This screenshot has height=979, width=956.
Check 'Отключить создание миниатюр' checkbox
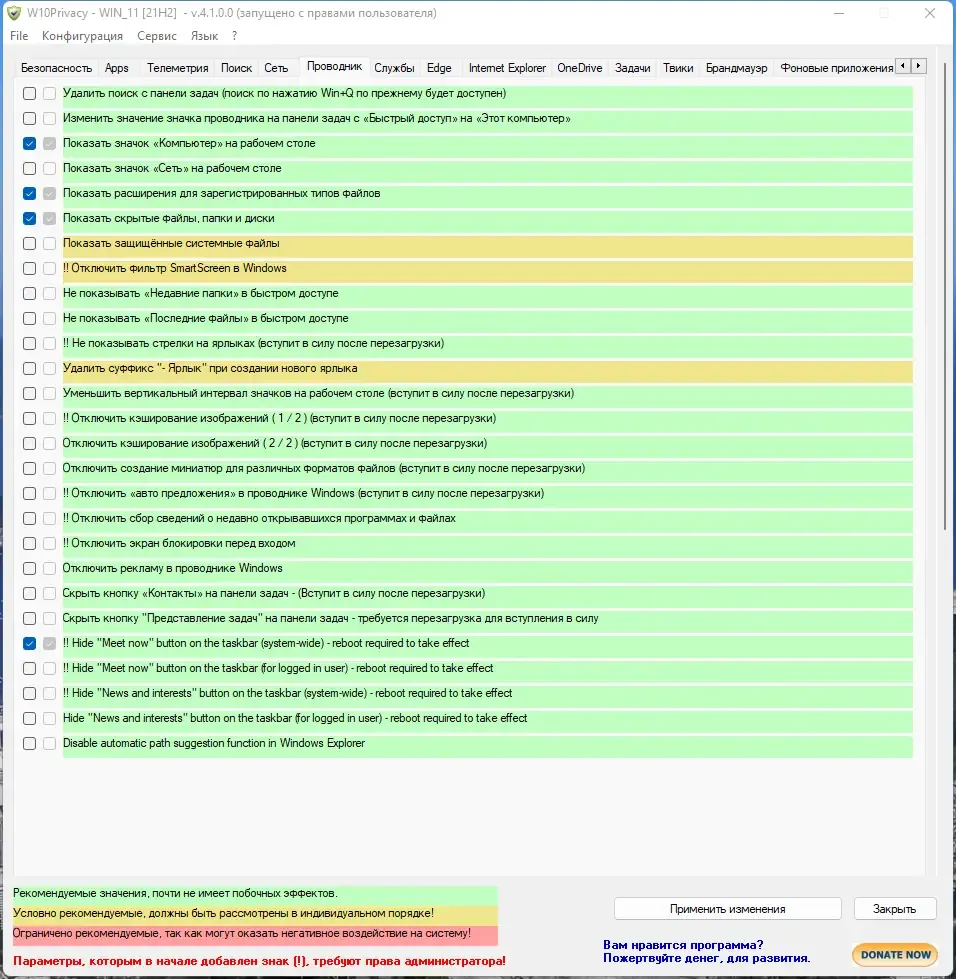pyautogui.click(x=29, y=468)
